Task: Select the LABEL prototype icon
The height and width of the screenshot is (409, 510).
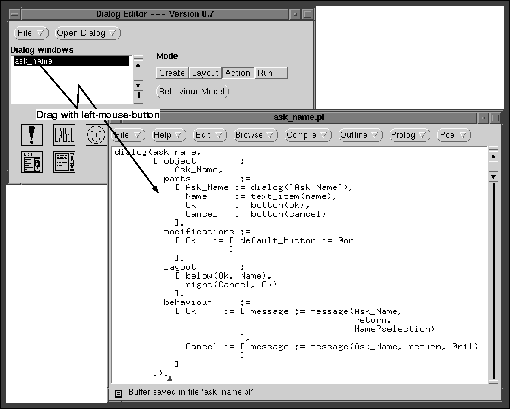Action: pyautogui.click(x=64, y=135)
